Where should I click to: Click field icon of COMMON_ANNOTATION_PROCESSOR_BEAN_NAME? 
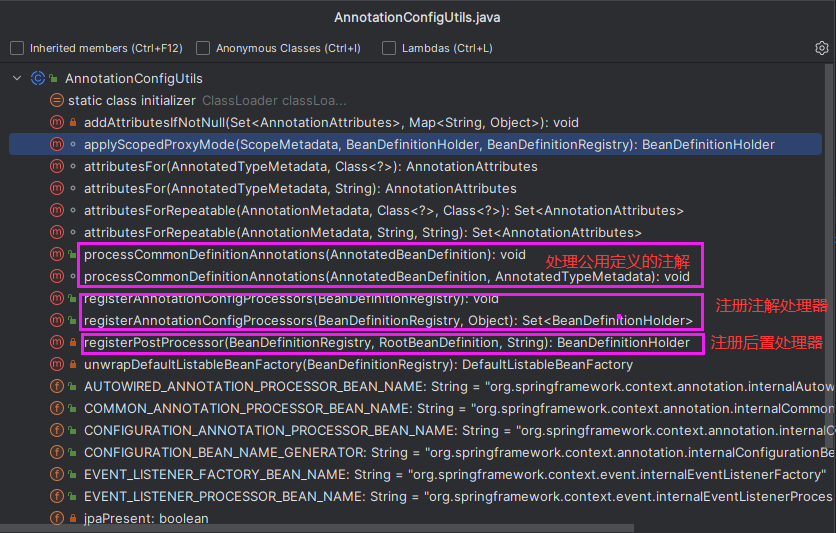point(57,408)
